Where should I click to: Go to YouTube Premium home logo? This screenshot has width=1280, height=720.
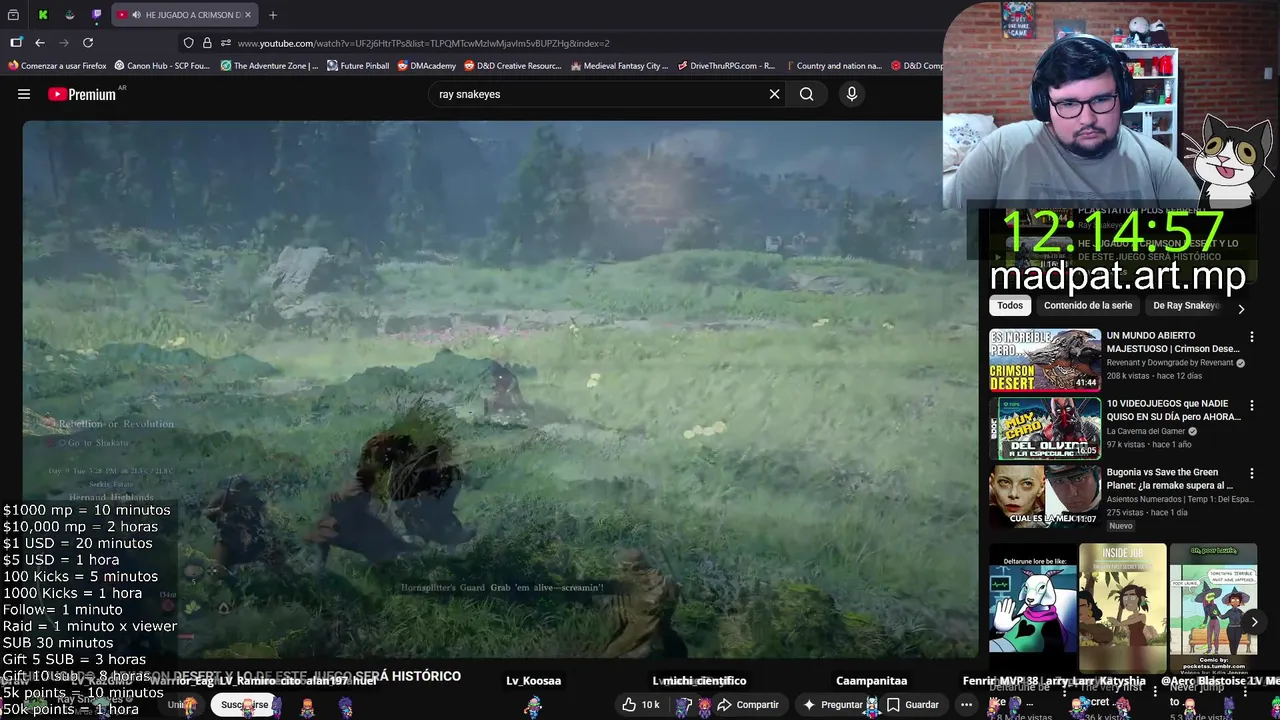(82, 94)
